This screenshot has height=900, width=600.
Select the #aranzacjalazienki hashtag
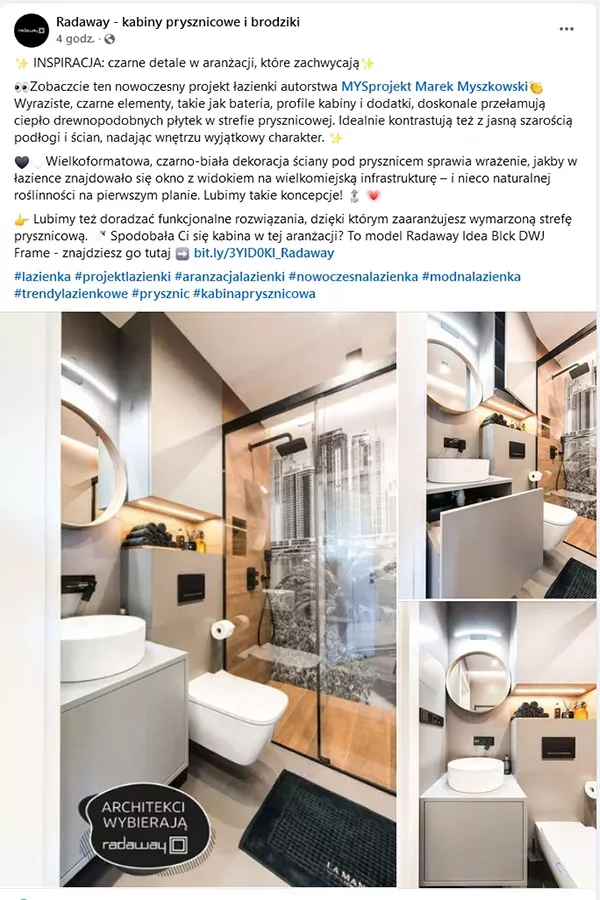coord(230,277)
